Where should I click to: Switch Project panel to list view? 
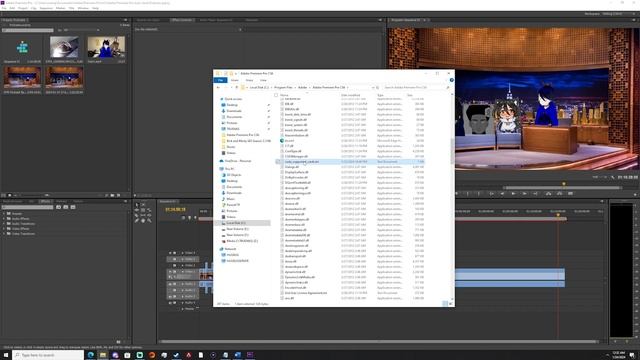4,196
